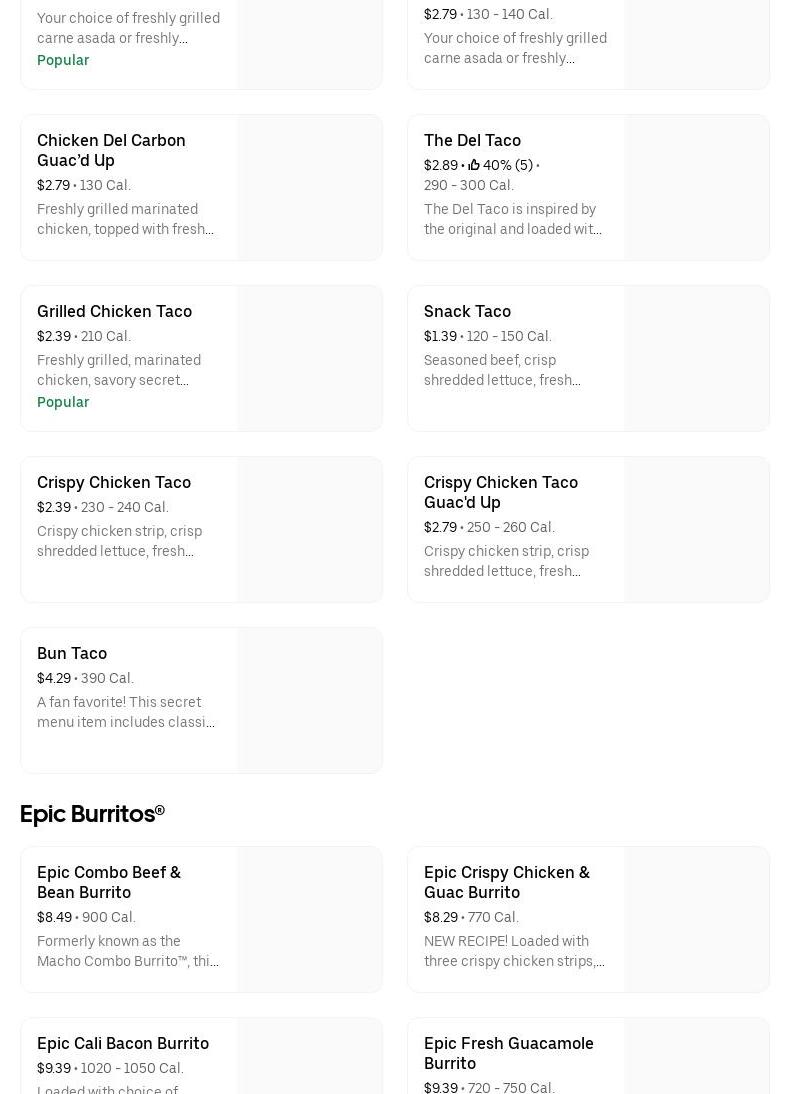Open the Chicken Del Carbon Guac'd Up item
This screenshot has width=804, height=1094.
click(x=111, y=150)
